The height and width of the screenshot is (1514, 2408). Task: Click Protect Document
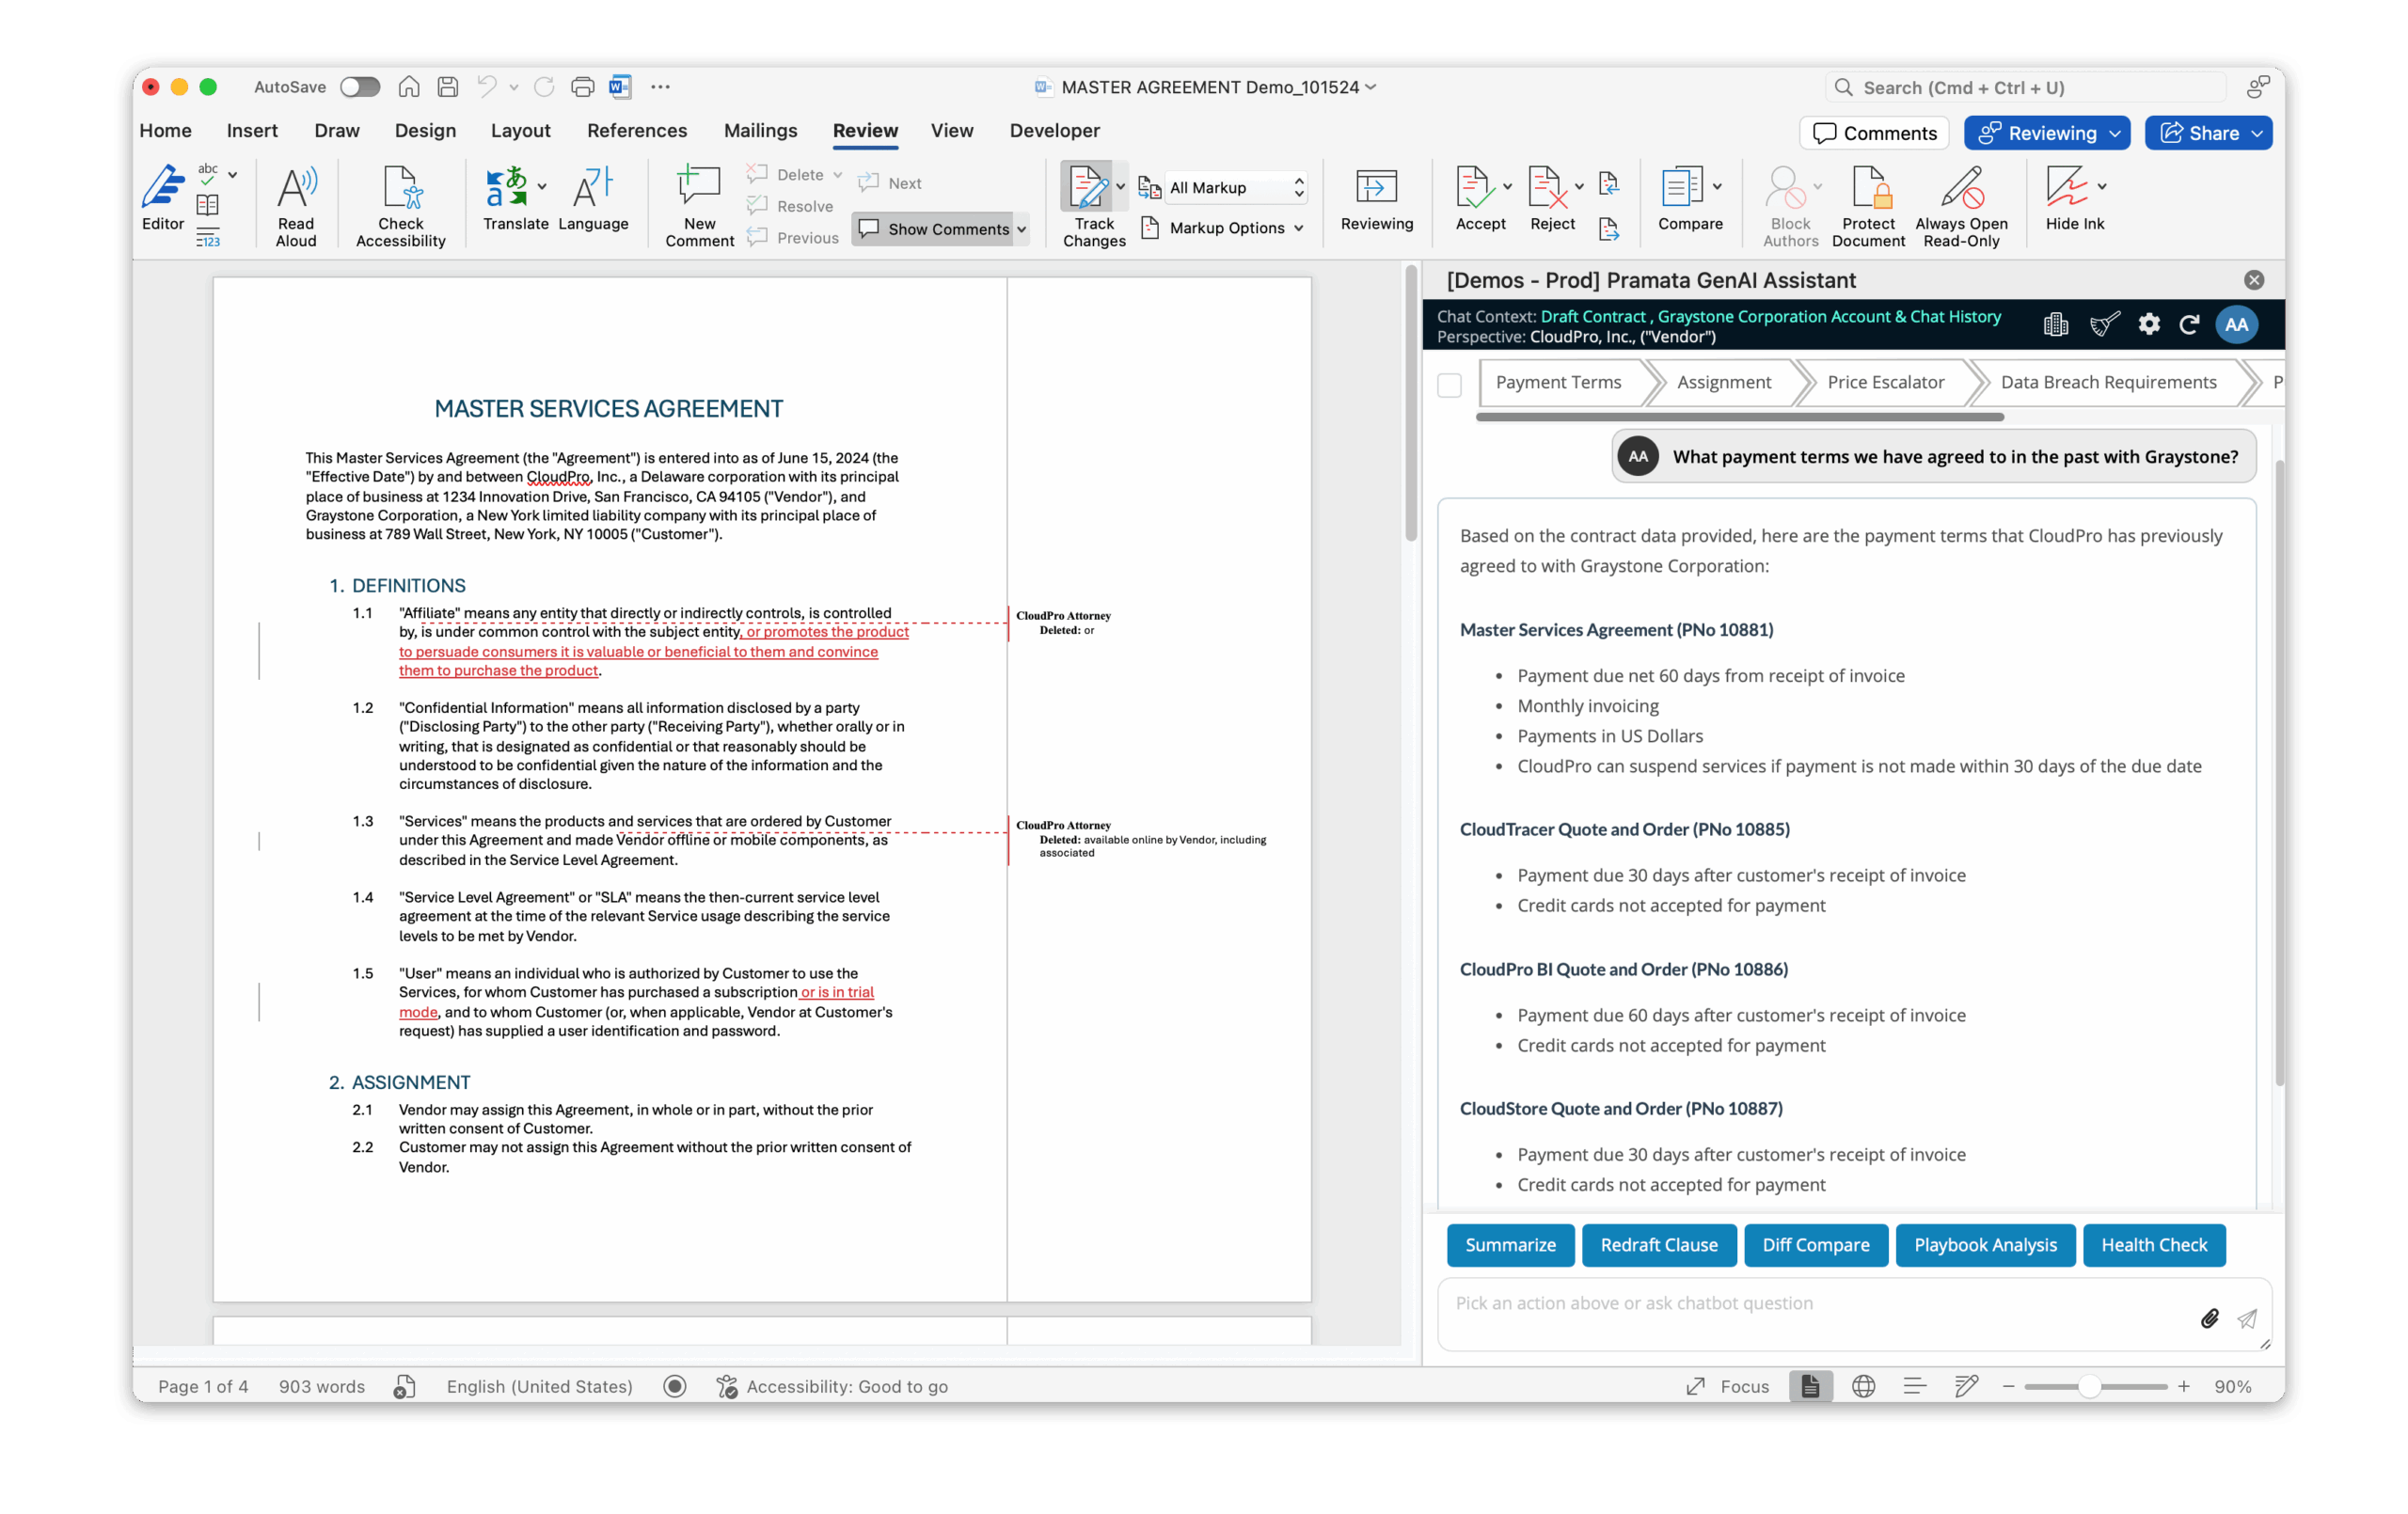click(1868, 205)
